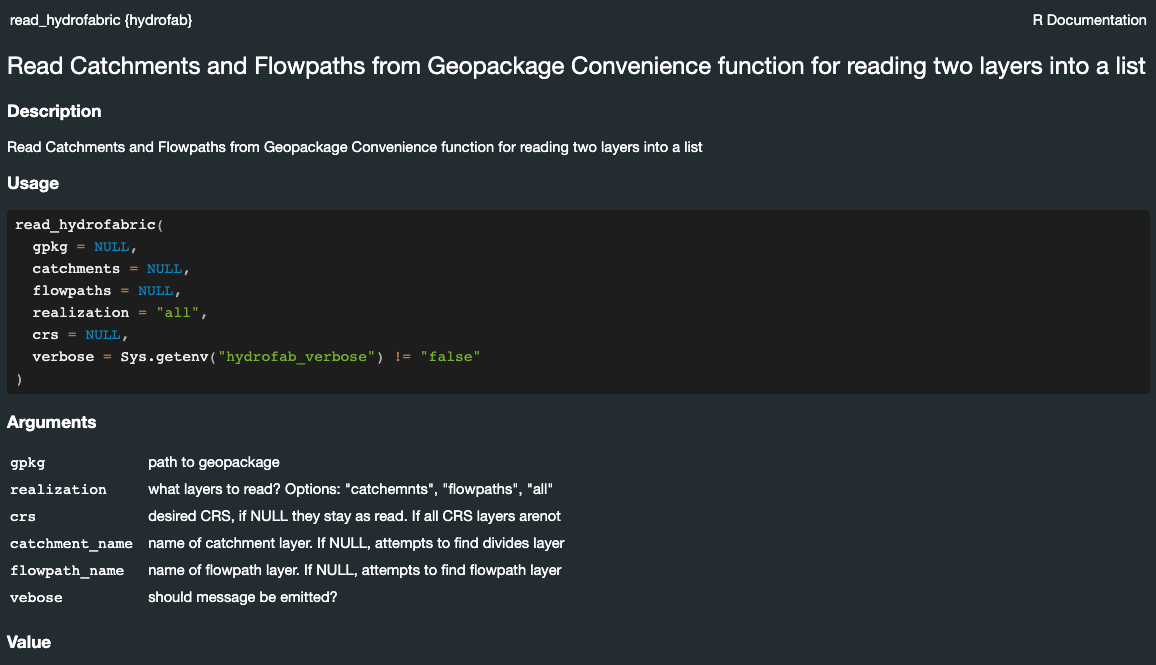The width and height of the screenshot is (1156, 665).
Task: Click the R Documentation label
Action: click(x=1089, y=20)
